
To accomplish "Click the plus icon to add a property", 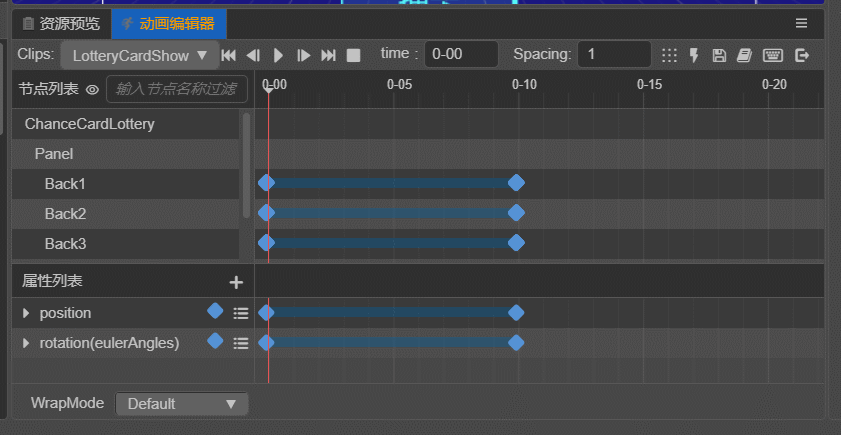I will (236, 282).
